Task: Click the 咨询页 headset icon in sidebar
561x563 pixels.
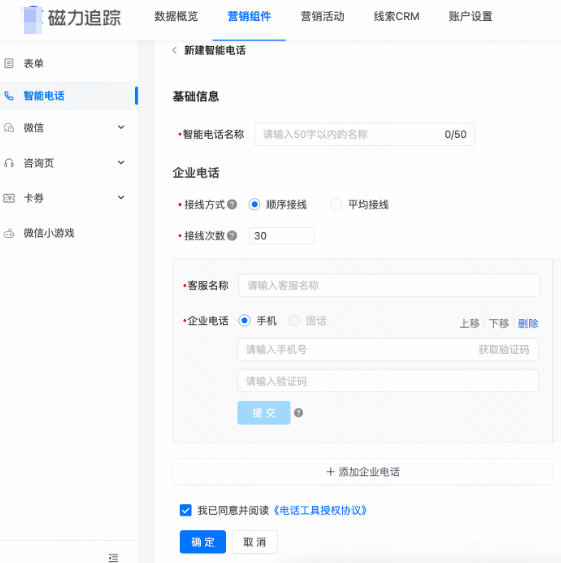Action: (9, 163)
